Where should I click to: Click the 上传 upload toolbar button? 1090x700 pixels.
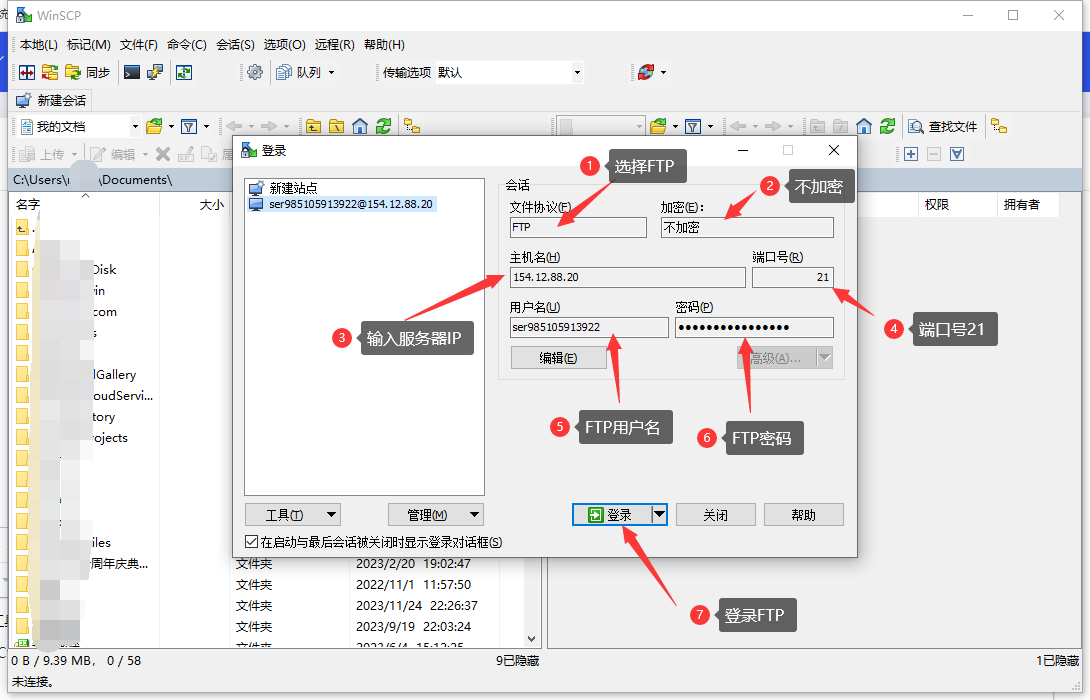41,154
